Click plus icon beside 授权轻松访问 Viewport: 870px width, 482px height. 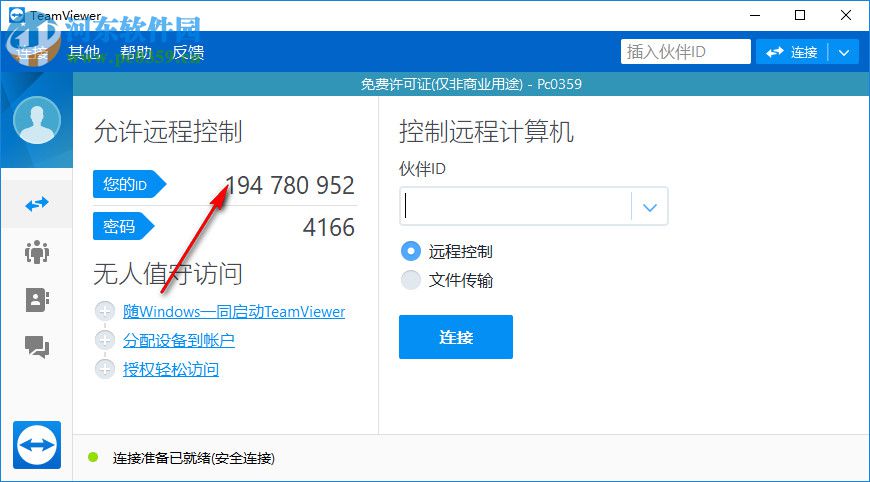tap(105, 368)
